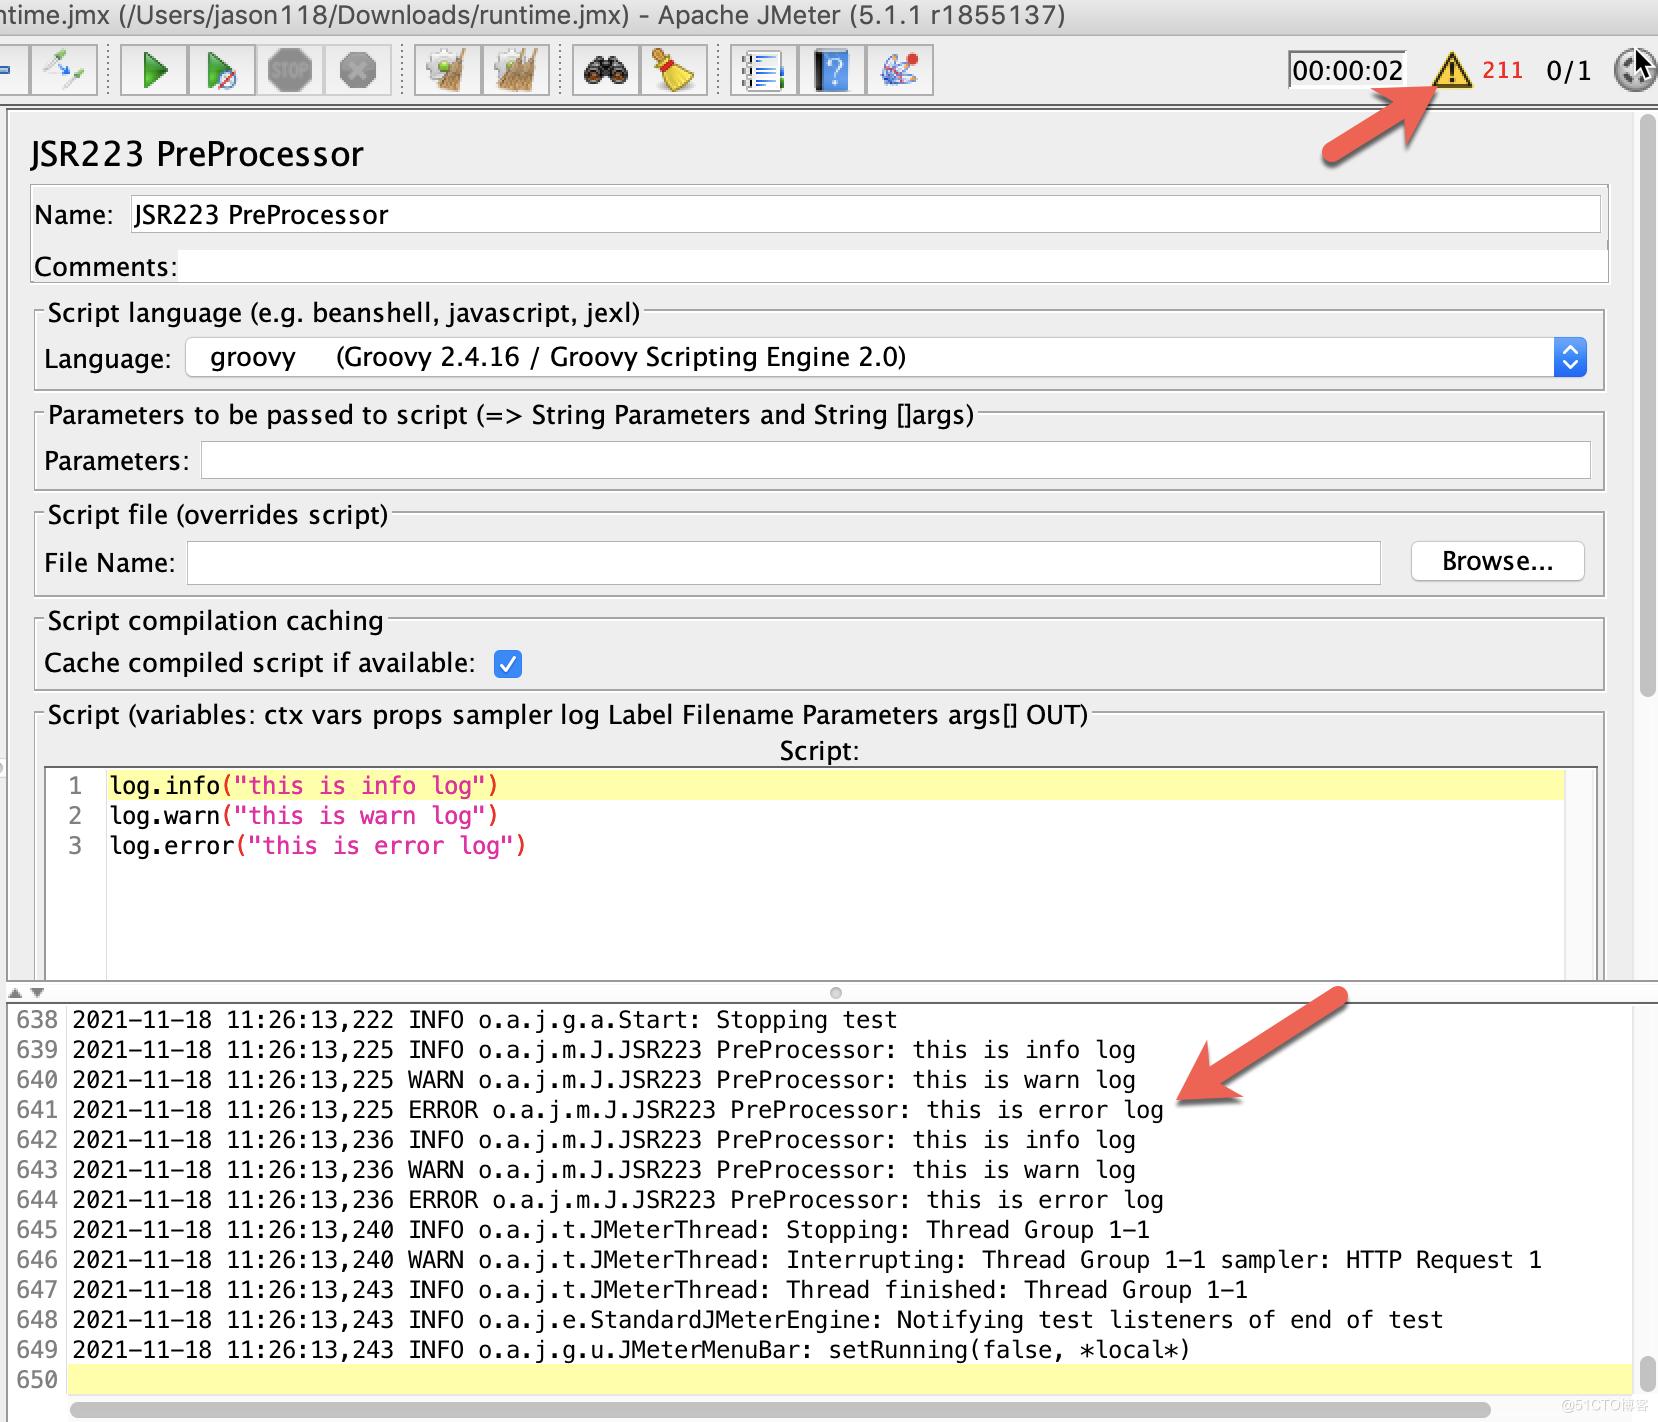The height and width of the screenshot is (1422, 1658).
Task: Click script line log.error("this is error log")
Action: 318,845
